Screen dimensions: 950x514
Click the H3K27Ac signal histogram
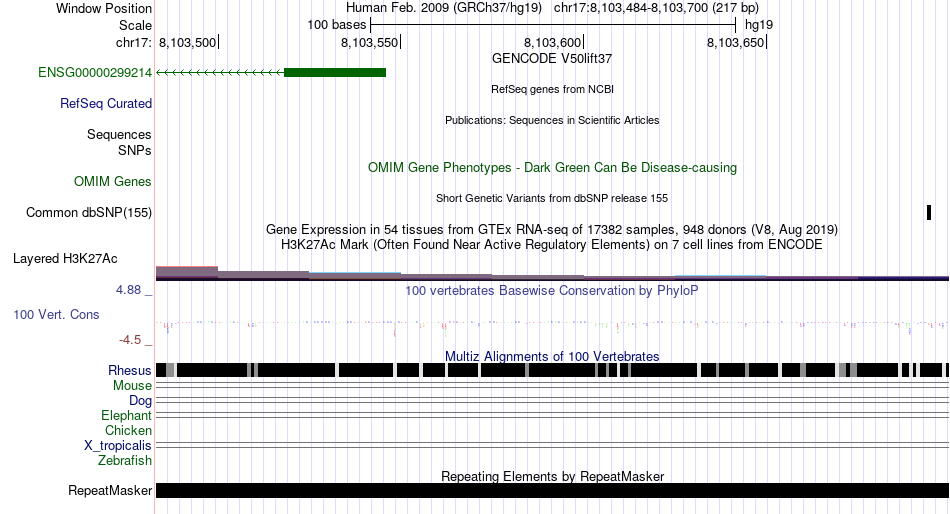(552, 273)
